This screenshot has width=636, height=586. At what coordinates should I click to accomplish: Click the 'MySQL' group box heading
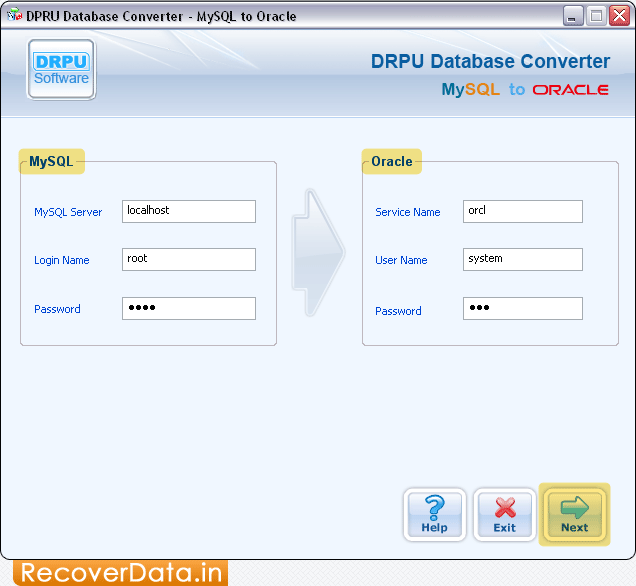point(52,161)
